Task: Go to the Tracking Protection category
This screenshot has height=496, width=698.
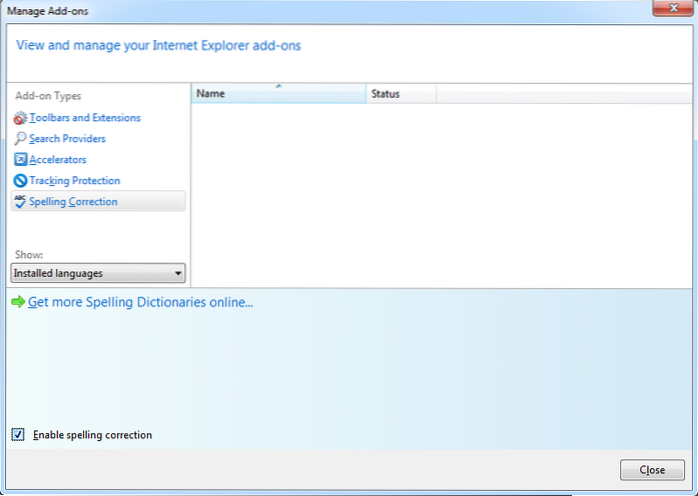Action: coord(75,181)
